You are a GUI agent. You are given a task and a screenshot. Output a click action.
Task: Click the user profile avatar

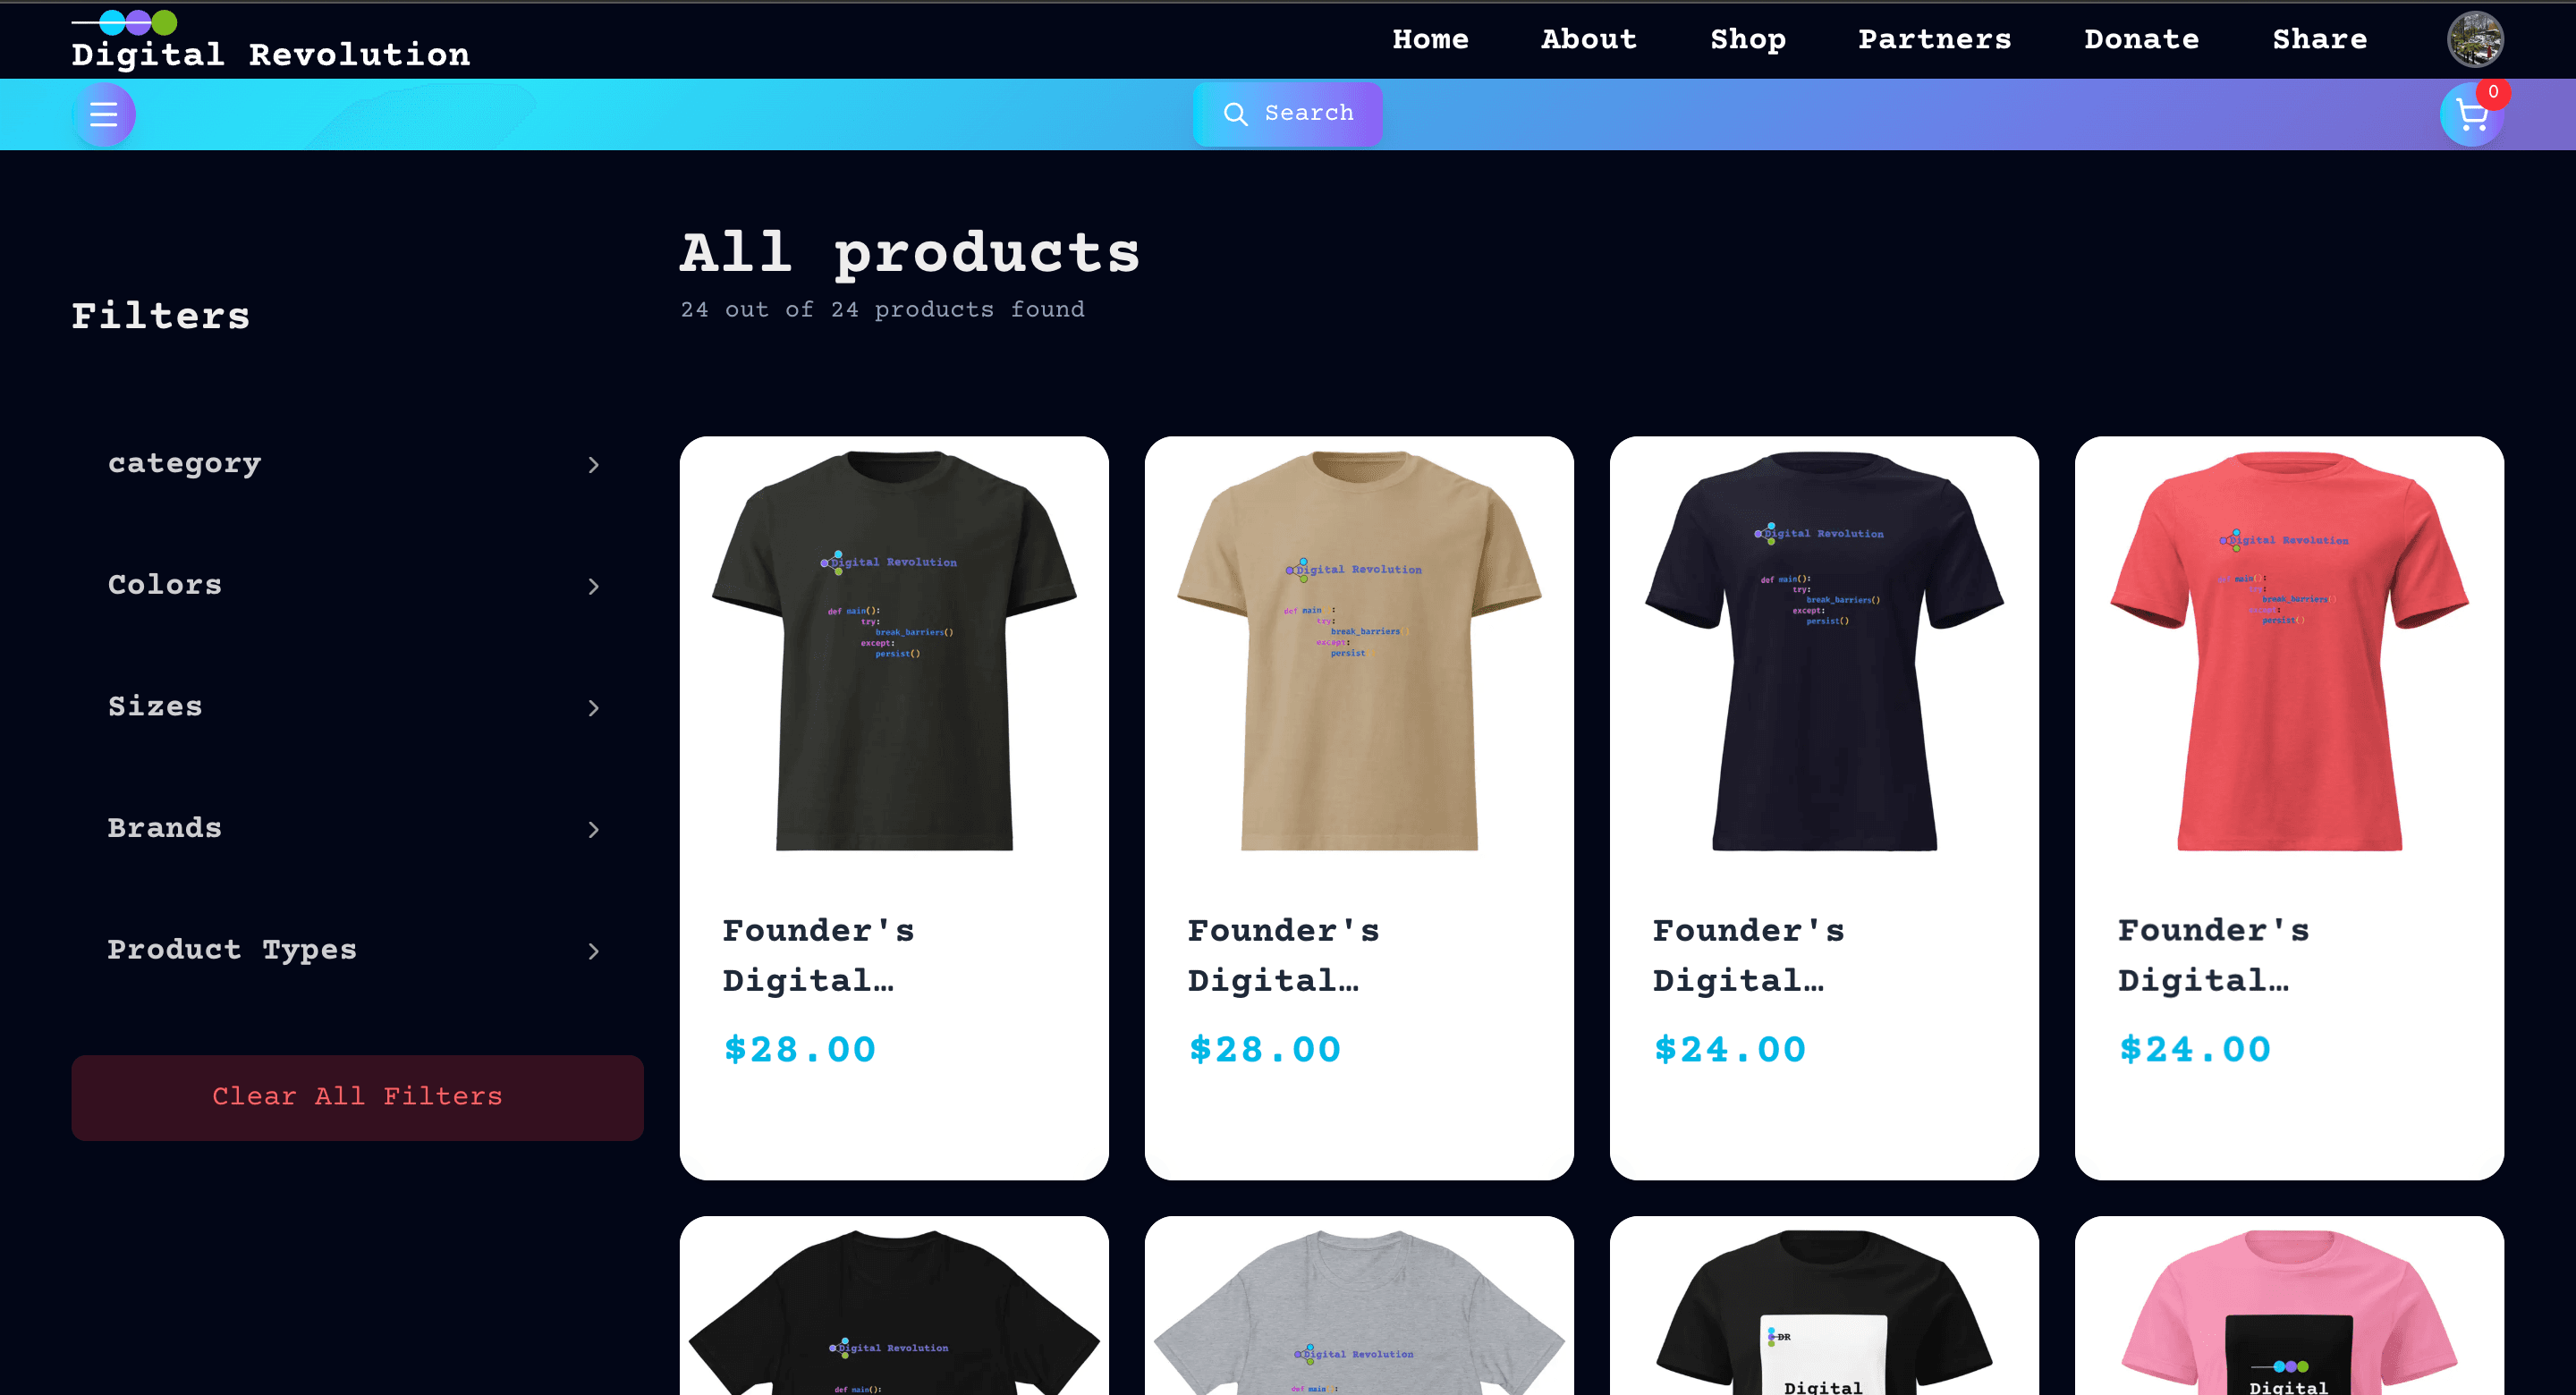tap(2475, 39)
